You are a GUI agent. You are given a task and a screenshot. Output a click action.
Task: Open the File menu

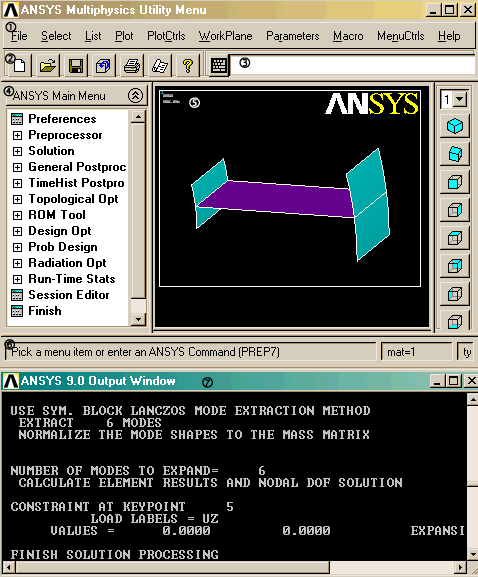19,36
